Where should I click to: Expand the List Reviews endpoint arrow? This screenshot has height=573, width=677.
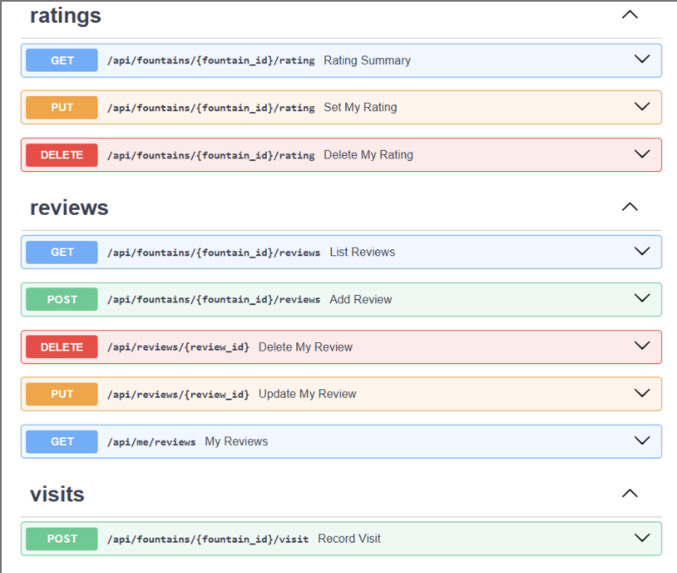642,251
